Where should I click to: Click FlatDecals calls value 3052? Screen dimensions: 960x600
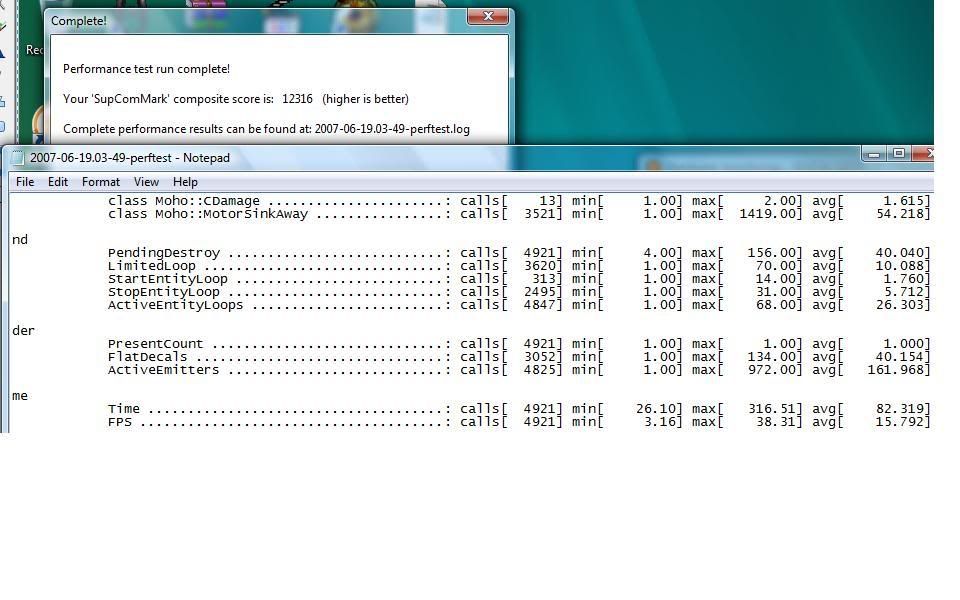click(540, 357)
